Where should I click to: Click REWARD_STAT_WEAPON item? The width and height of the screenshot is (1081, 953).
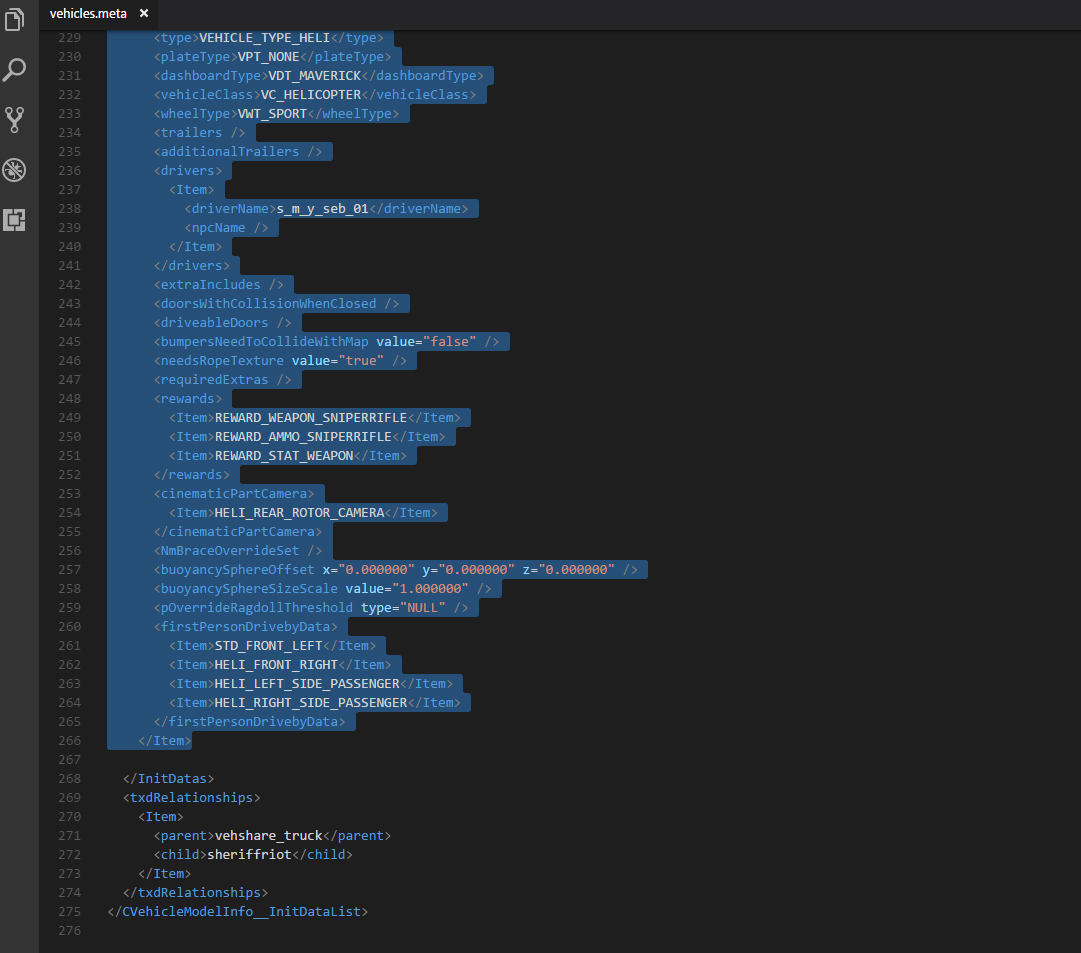coord(283,456)
